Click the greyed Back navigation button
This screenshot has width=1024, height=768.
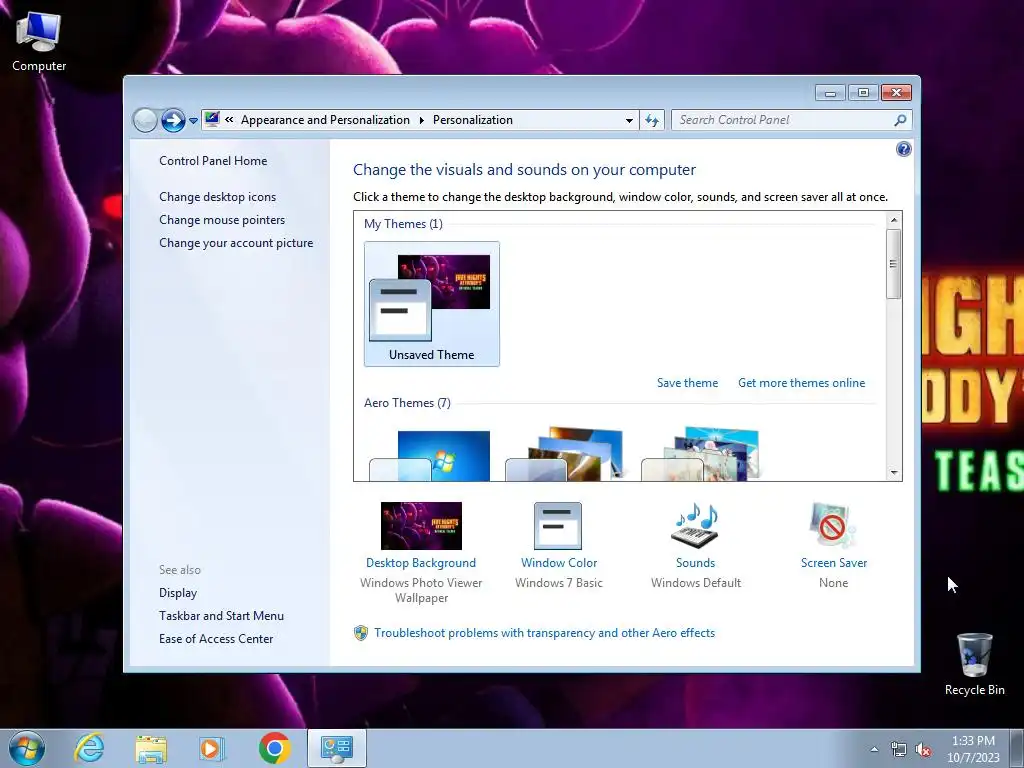tap(145, 120)
